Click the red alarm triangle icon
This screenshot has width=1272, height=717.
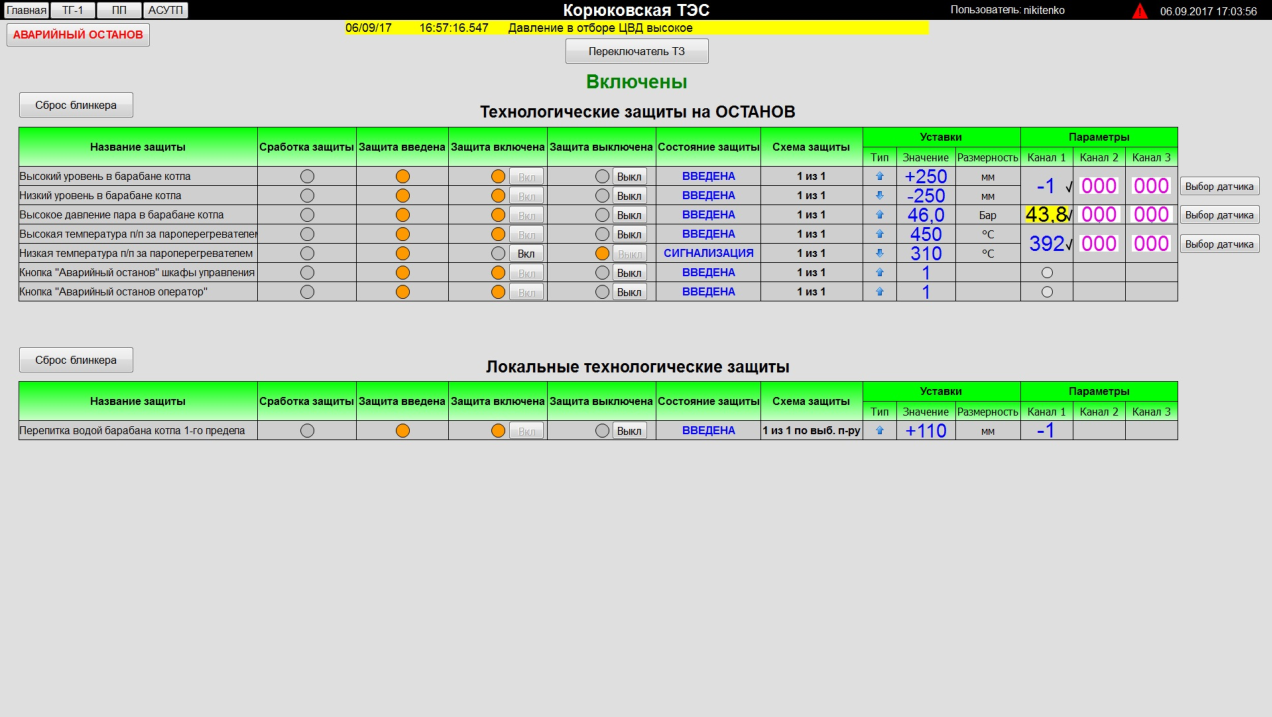[1140, 11]
